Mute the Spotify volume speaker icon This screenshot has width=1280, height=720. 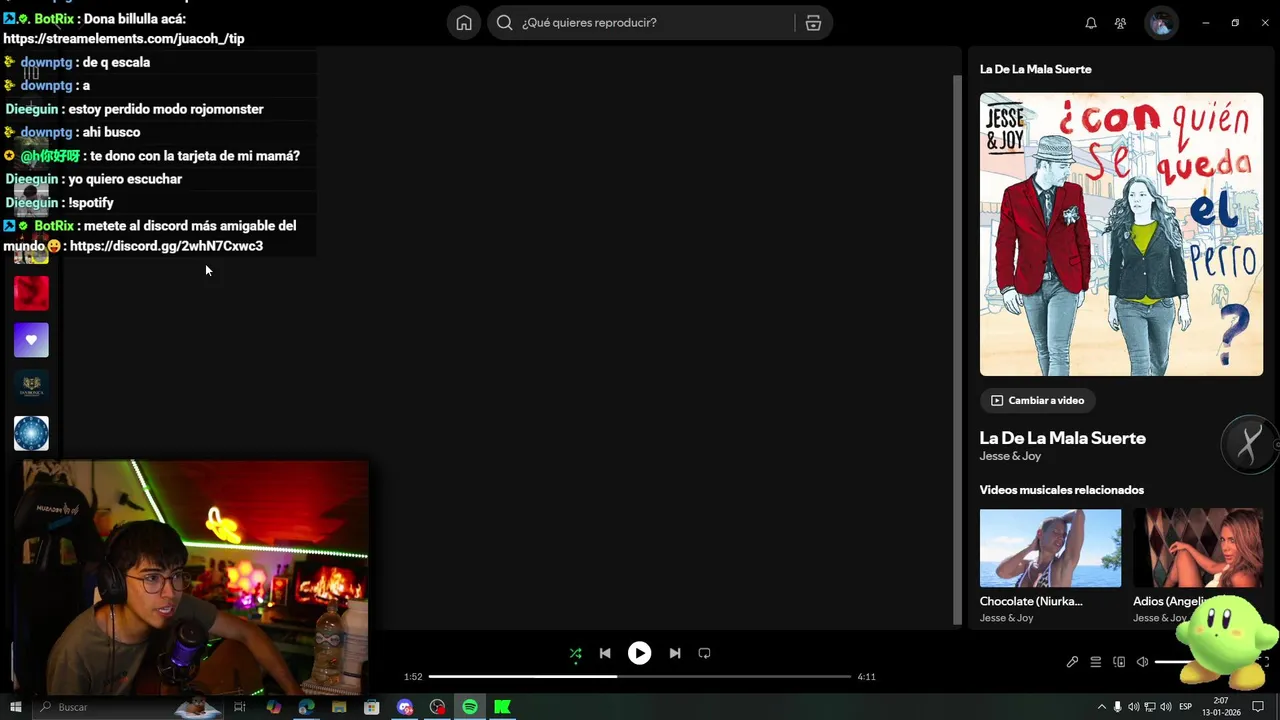point(1143,662)
